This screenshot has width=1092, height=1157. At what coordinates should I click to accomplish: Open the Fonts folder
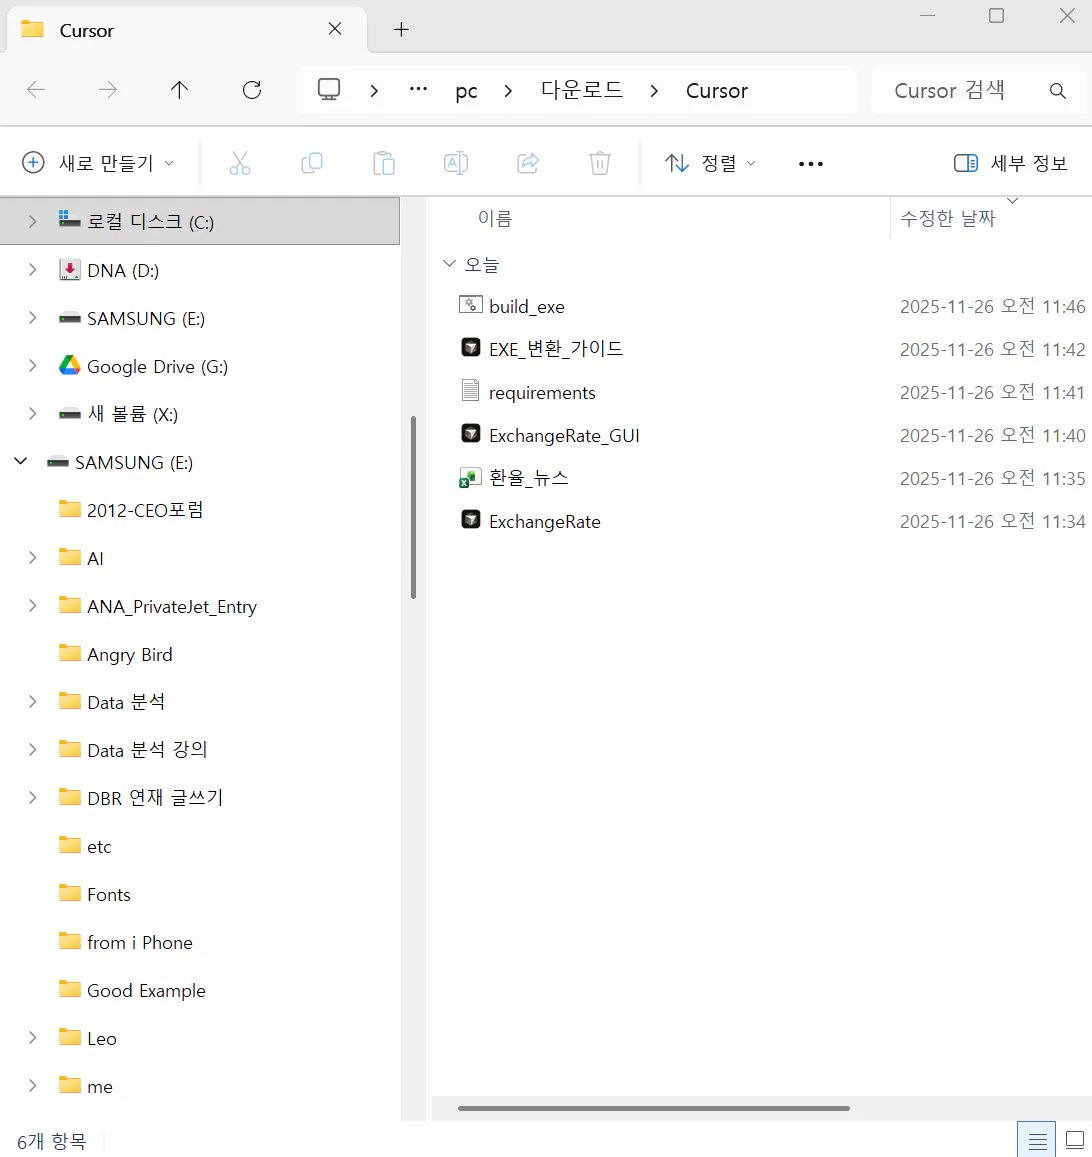coord(108,894)
